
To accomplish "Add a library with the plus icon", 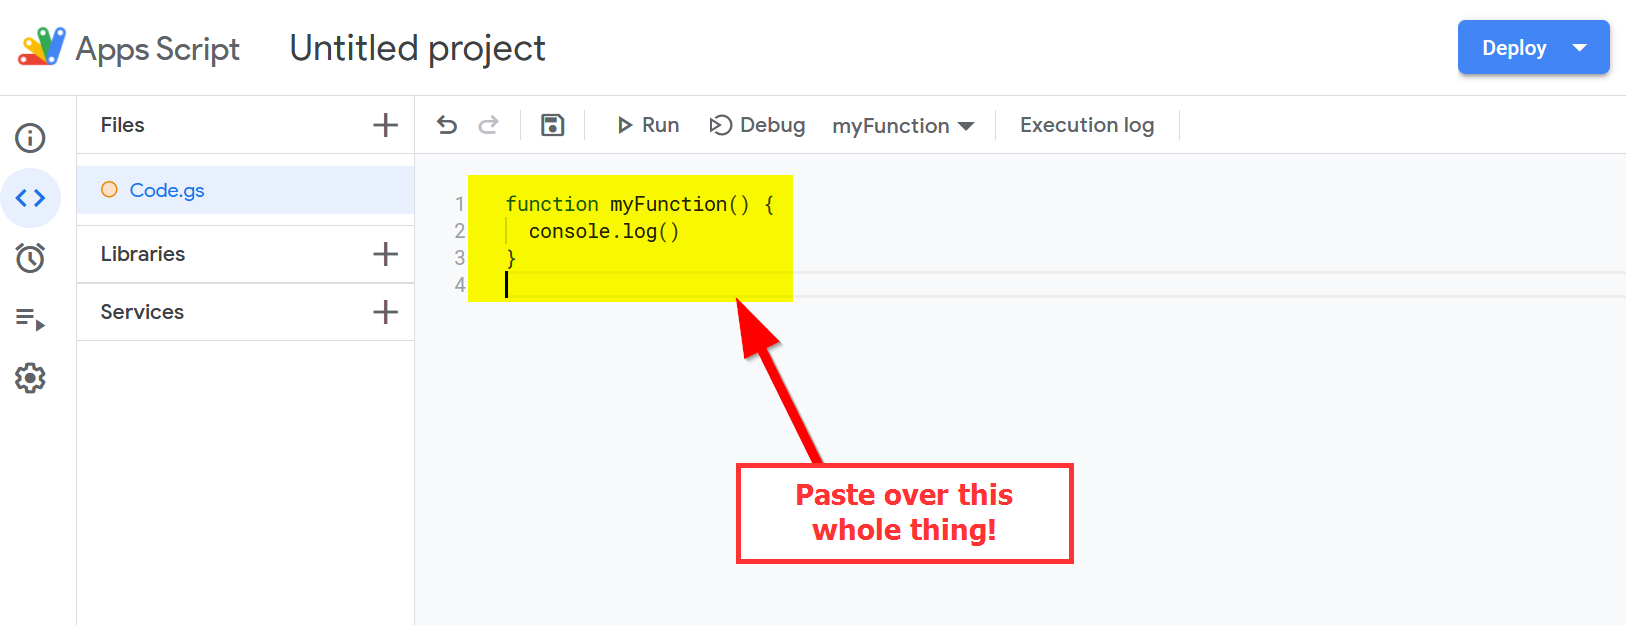I will click(x=385, y=254).
